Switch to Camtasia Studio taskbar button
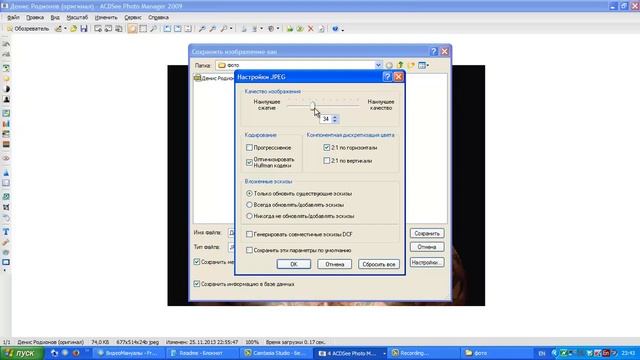Screen dimensions: 640x360 tap(275, 353)
